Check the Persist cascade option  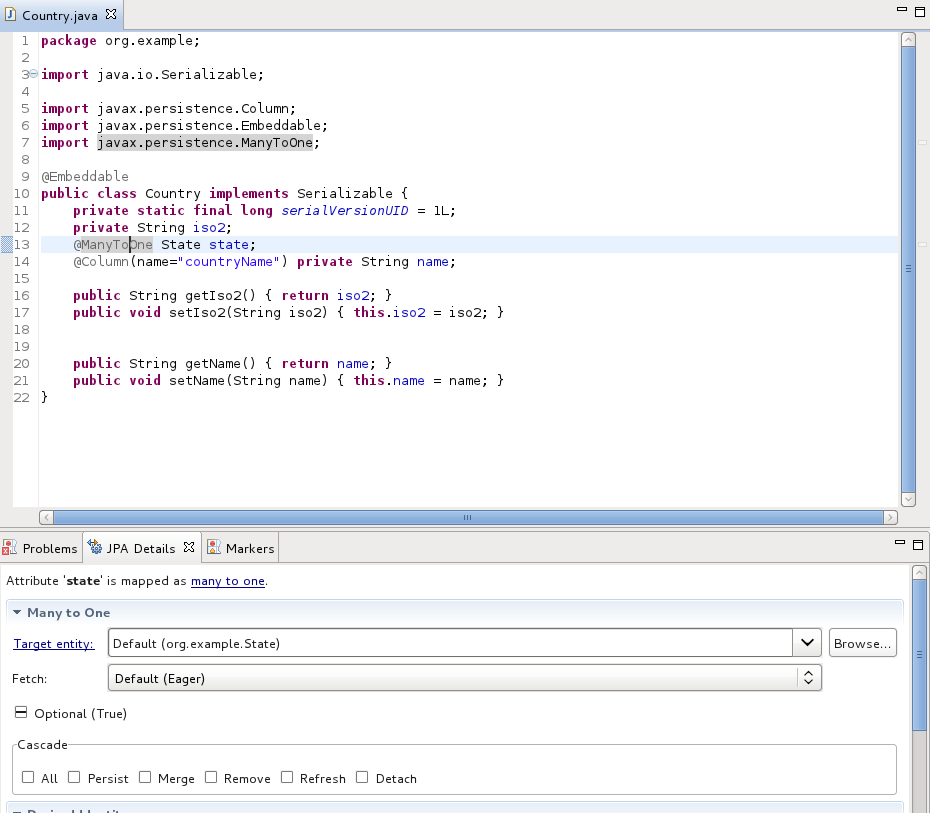click(73, 776)
